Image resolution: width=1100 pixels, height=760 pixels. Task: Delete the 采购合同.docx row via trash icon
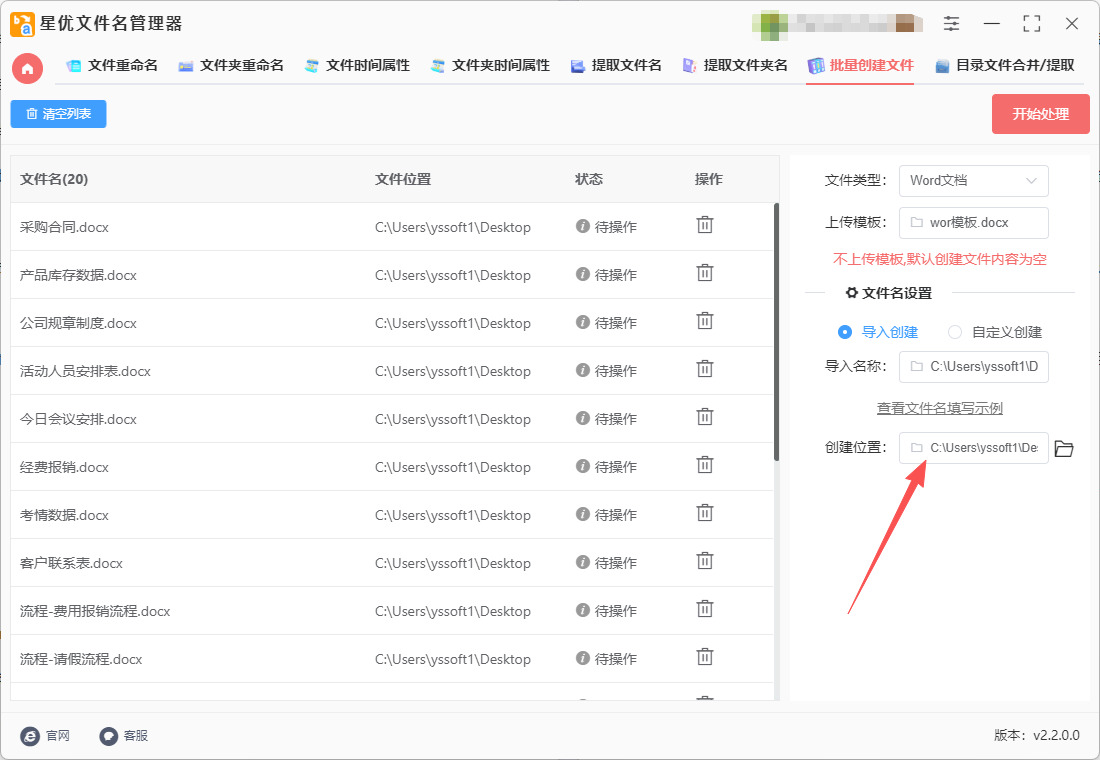[705, 225]
